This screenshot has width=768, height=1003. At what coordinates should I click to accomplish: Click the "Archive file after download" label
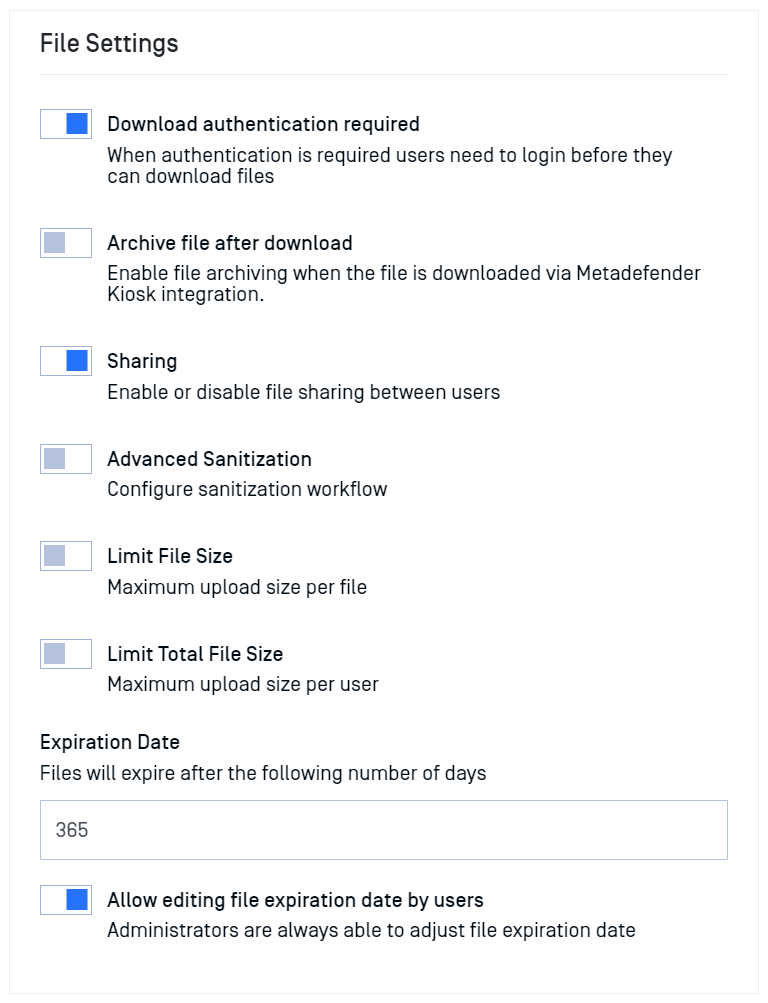tap(230, 243)
